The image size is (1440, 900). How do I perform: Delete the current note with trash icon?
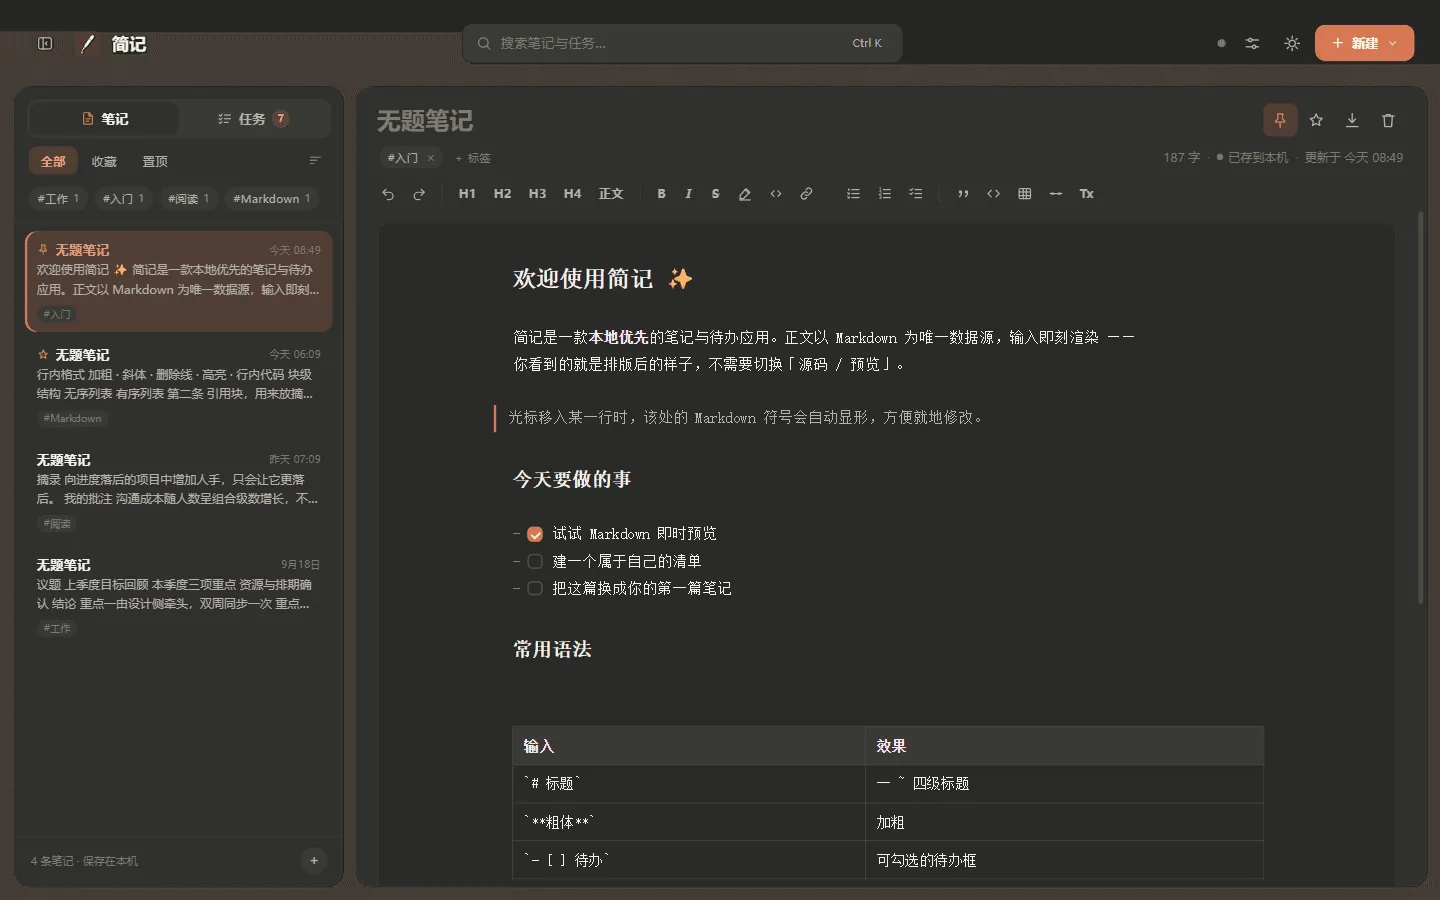[1388, 120]
